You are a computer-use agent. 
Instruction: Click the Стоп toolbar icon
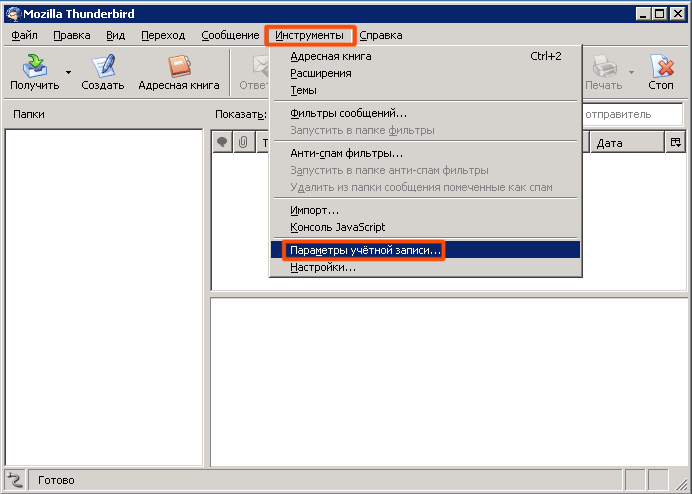(662, 66)
